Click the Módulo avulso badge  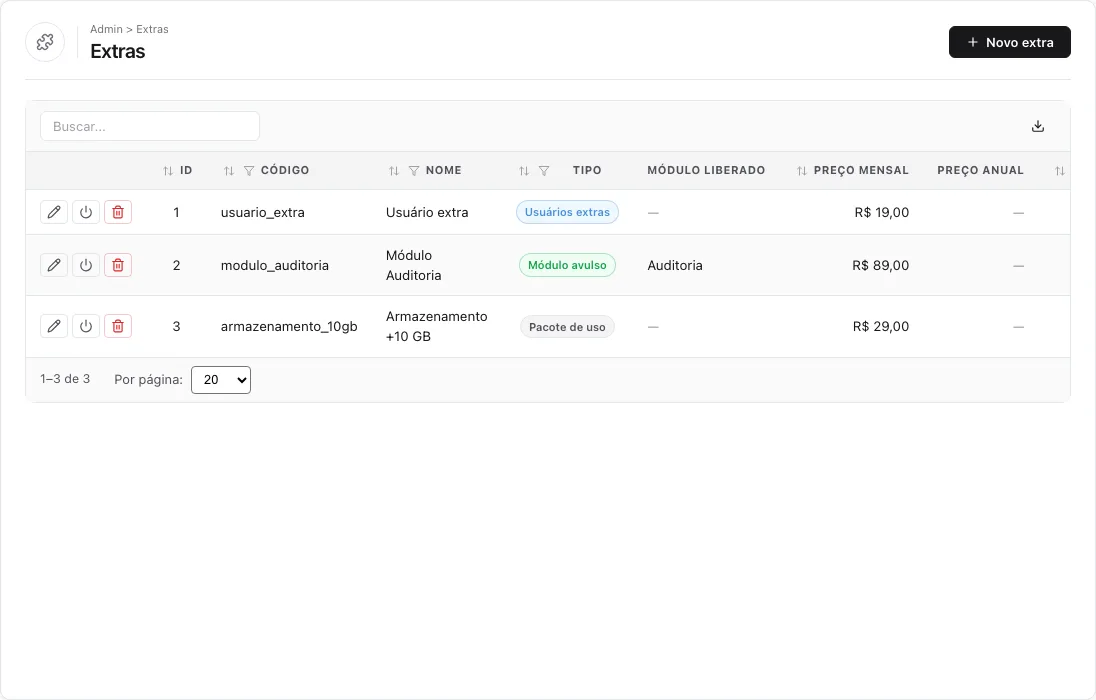click(x=567, y=265)
